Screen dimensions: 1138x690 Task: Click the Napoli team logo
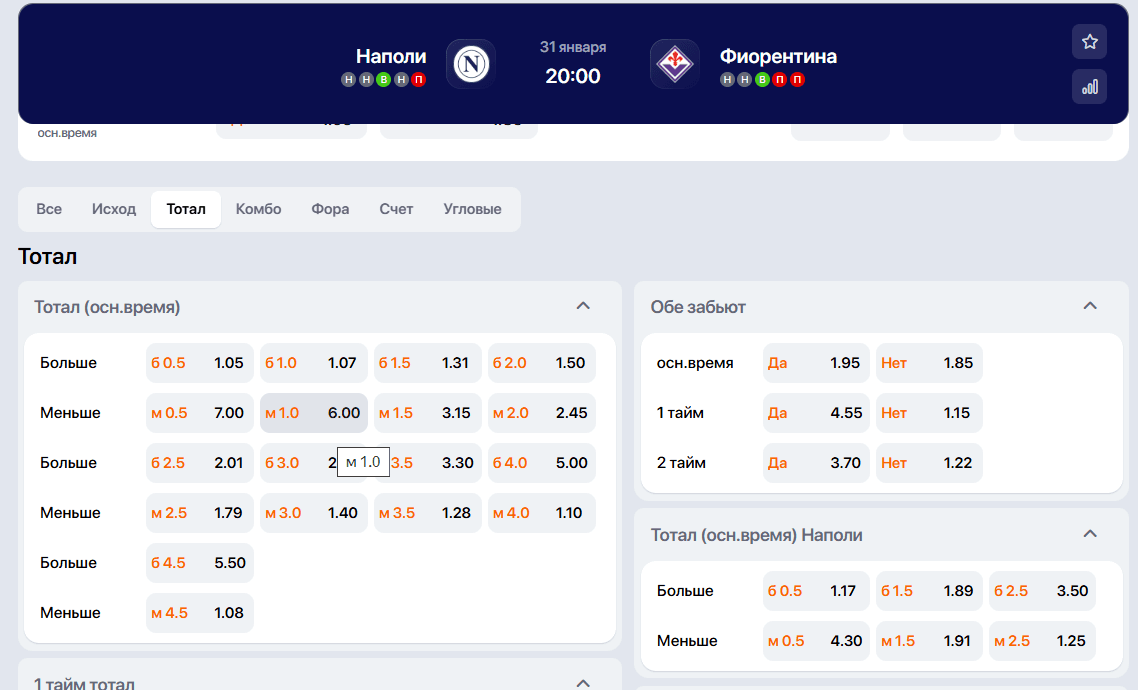470,64
